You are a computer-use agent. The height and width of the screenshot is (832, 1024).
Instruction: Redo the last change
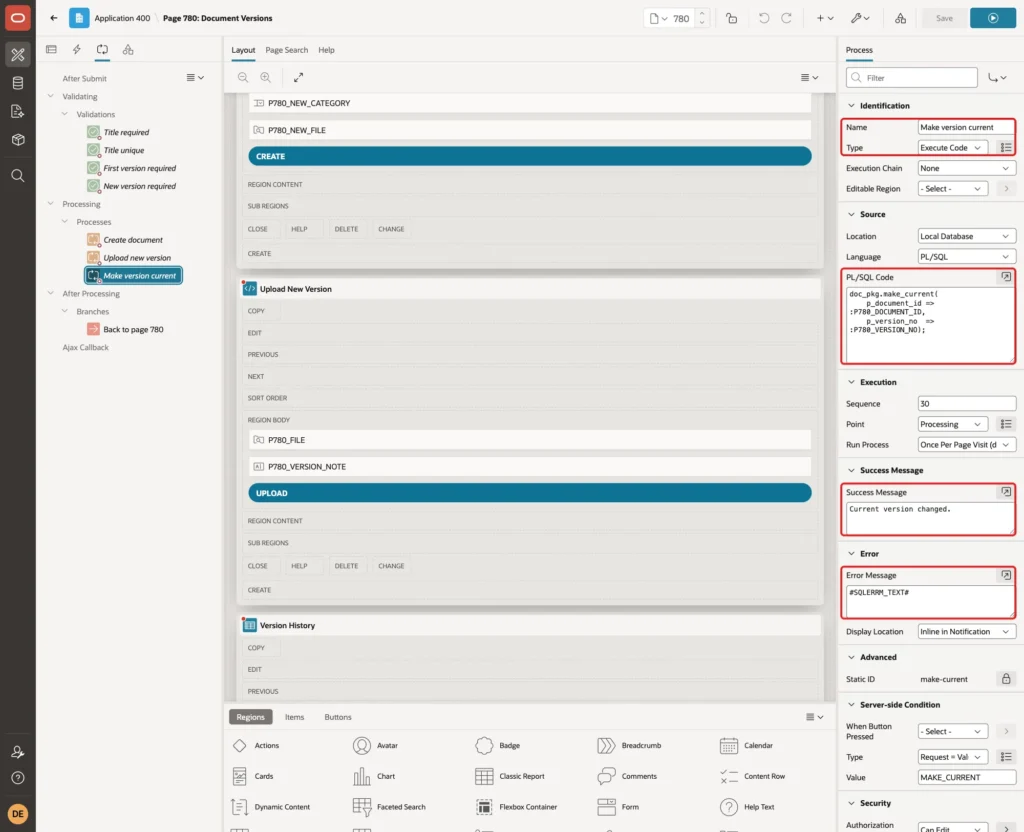pos(786,18)
